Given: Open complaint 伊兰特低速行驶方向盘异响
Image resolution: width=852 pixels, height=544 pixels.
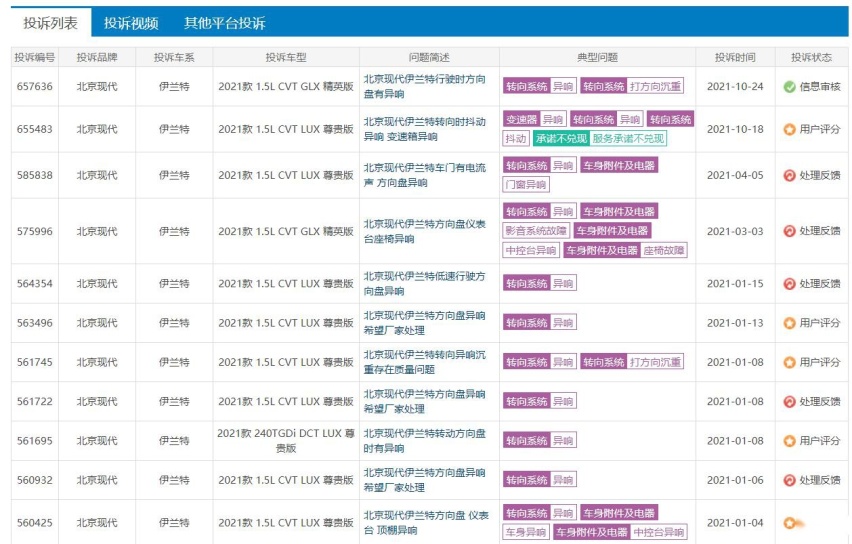Looking at the screenshot, I should click(424, 284).
